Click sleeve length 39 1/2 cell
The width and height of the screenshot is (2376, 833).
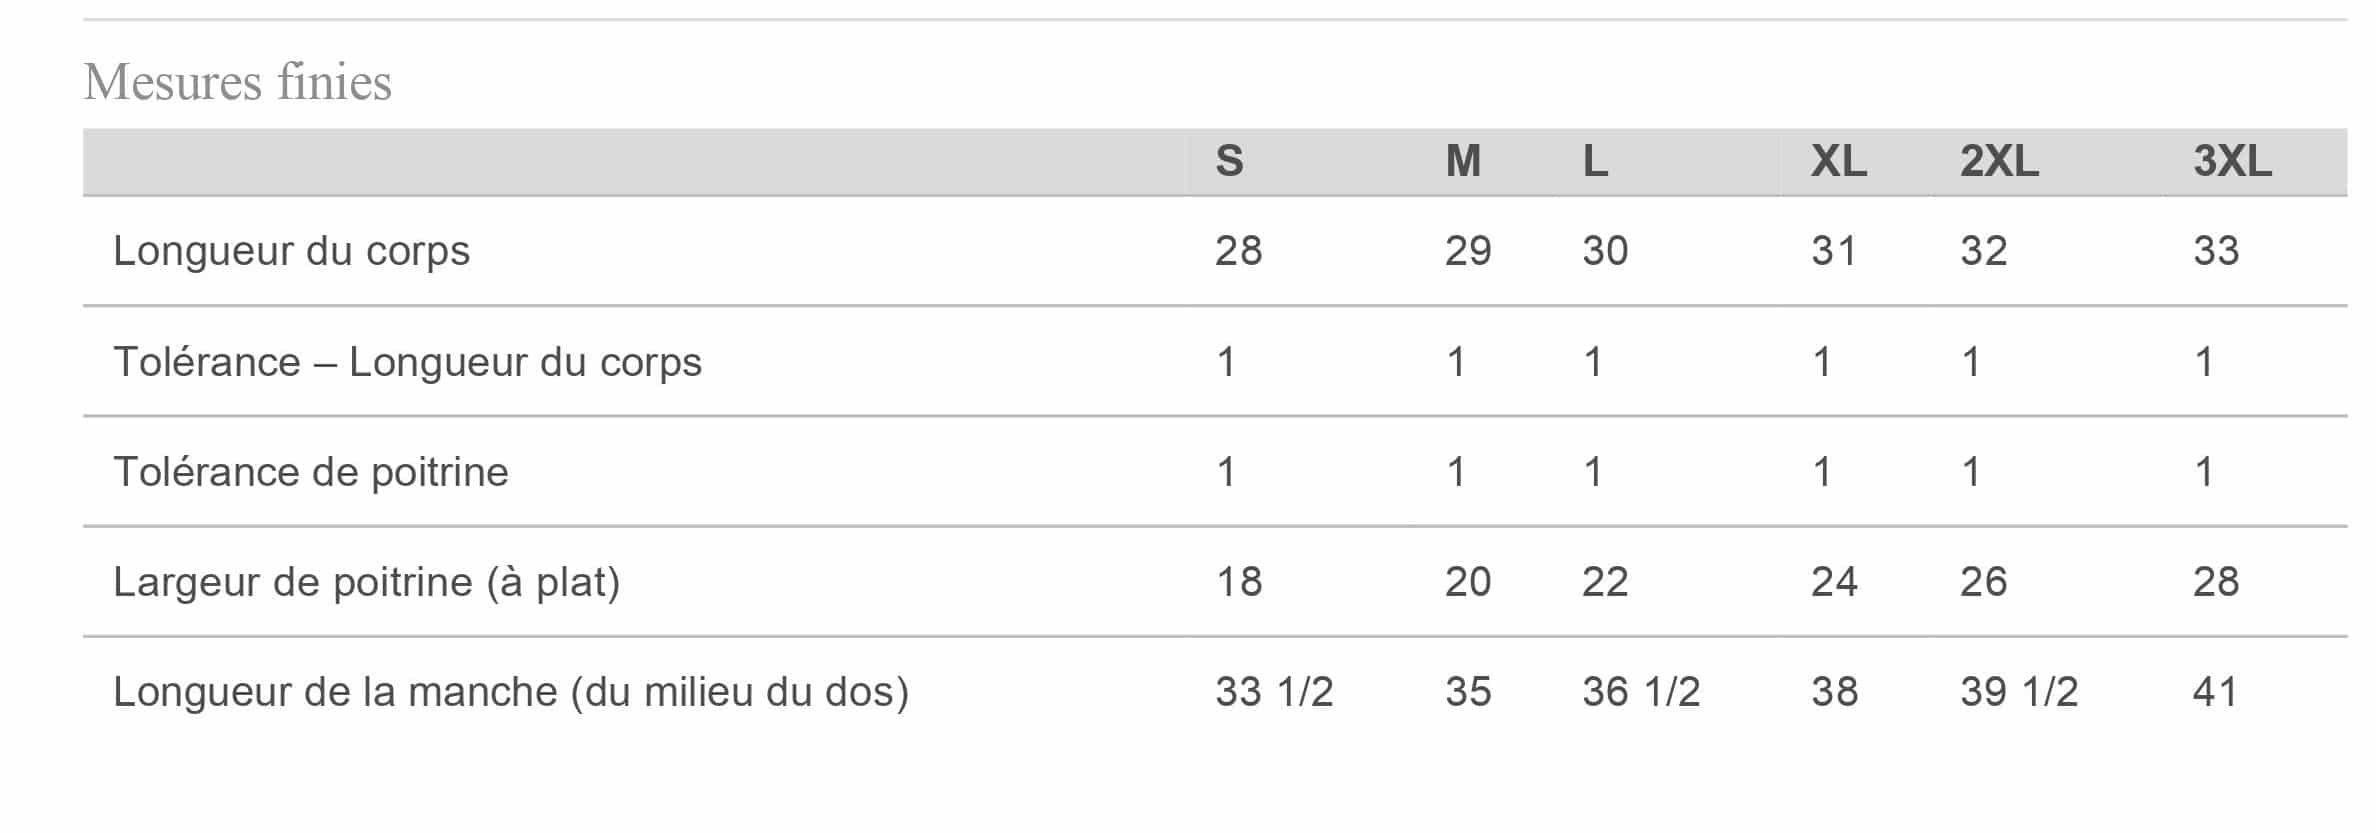pos(2019,692)
